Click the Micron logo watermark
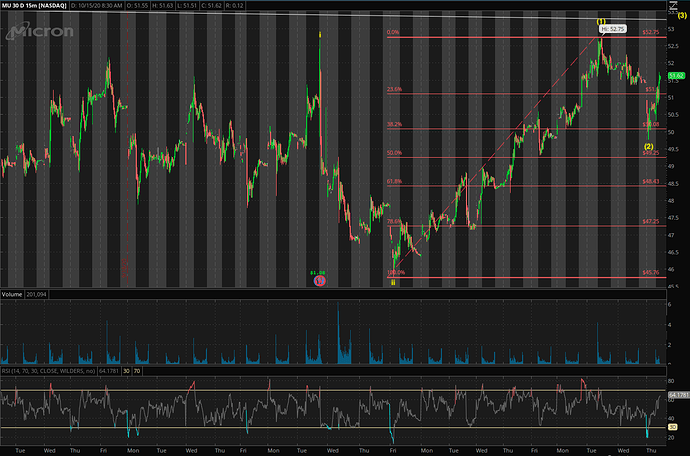Viewport: 690px width, 456px height. click(x=40, y=32)
